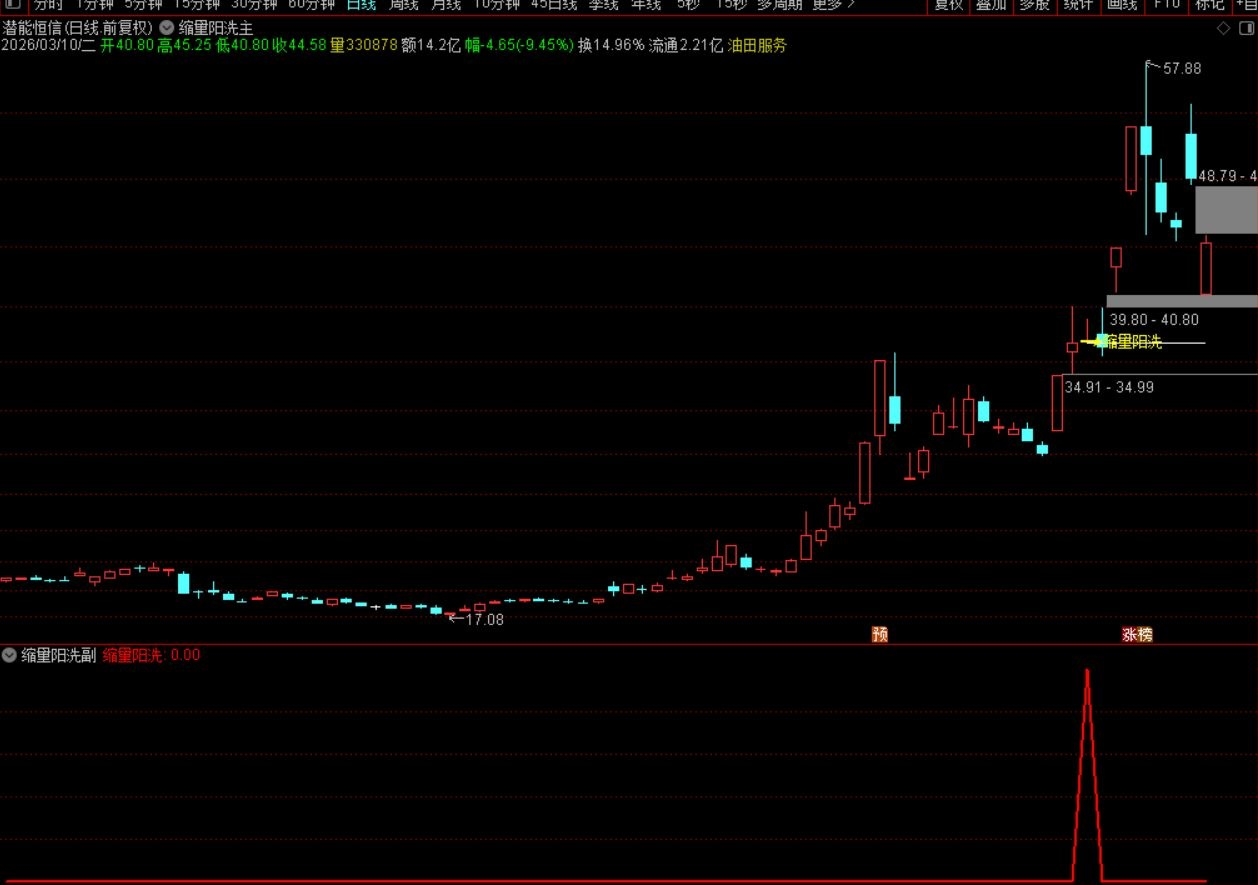1258x885 pixels.
Task: Collapse the 缩量阳洗副 sub indicator panel
Action: (8, 655)
